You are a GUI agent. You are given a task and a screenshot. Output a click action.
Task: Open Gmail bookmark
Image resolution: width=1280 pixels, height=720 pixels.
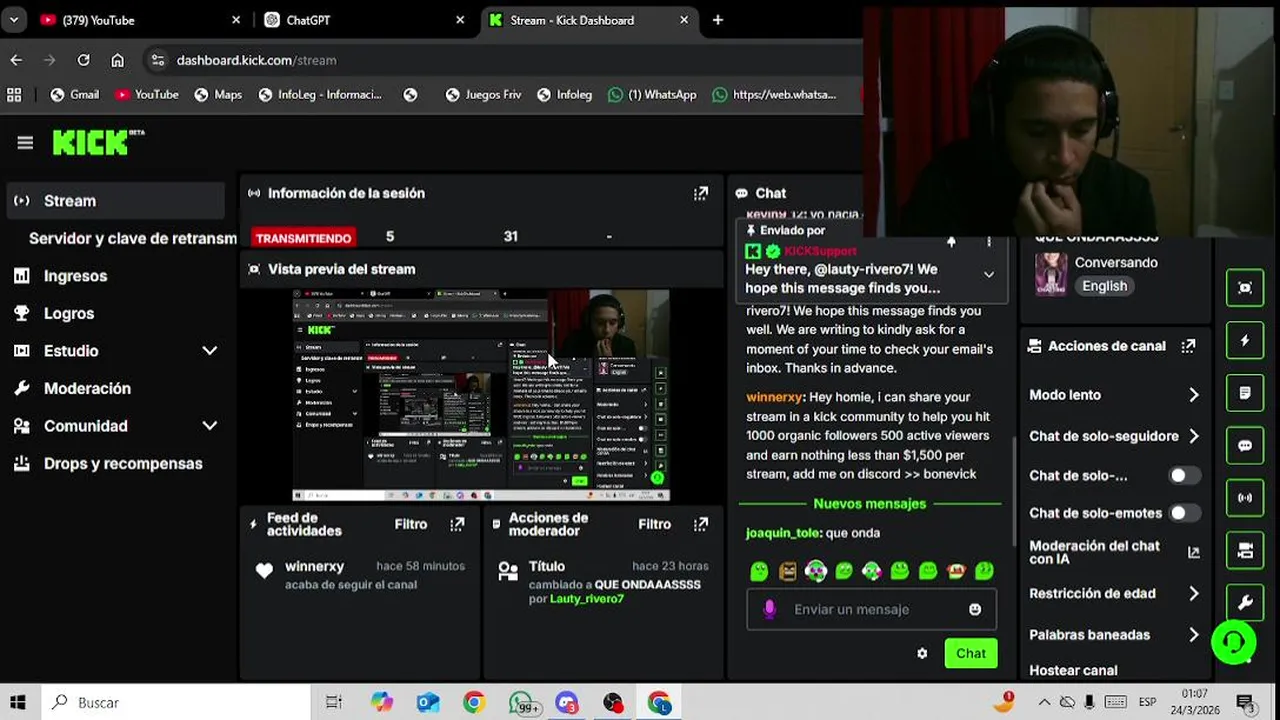[x=74, y=95]
